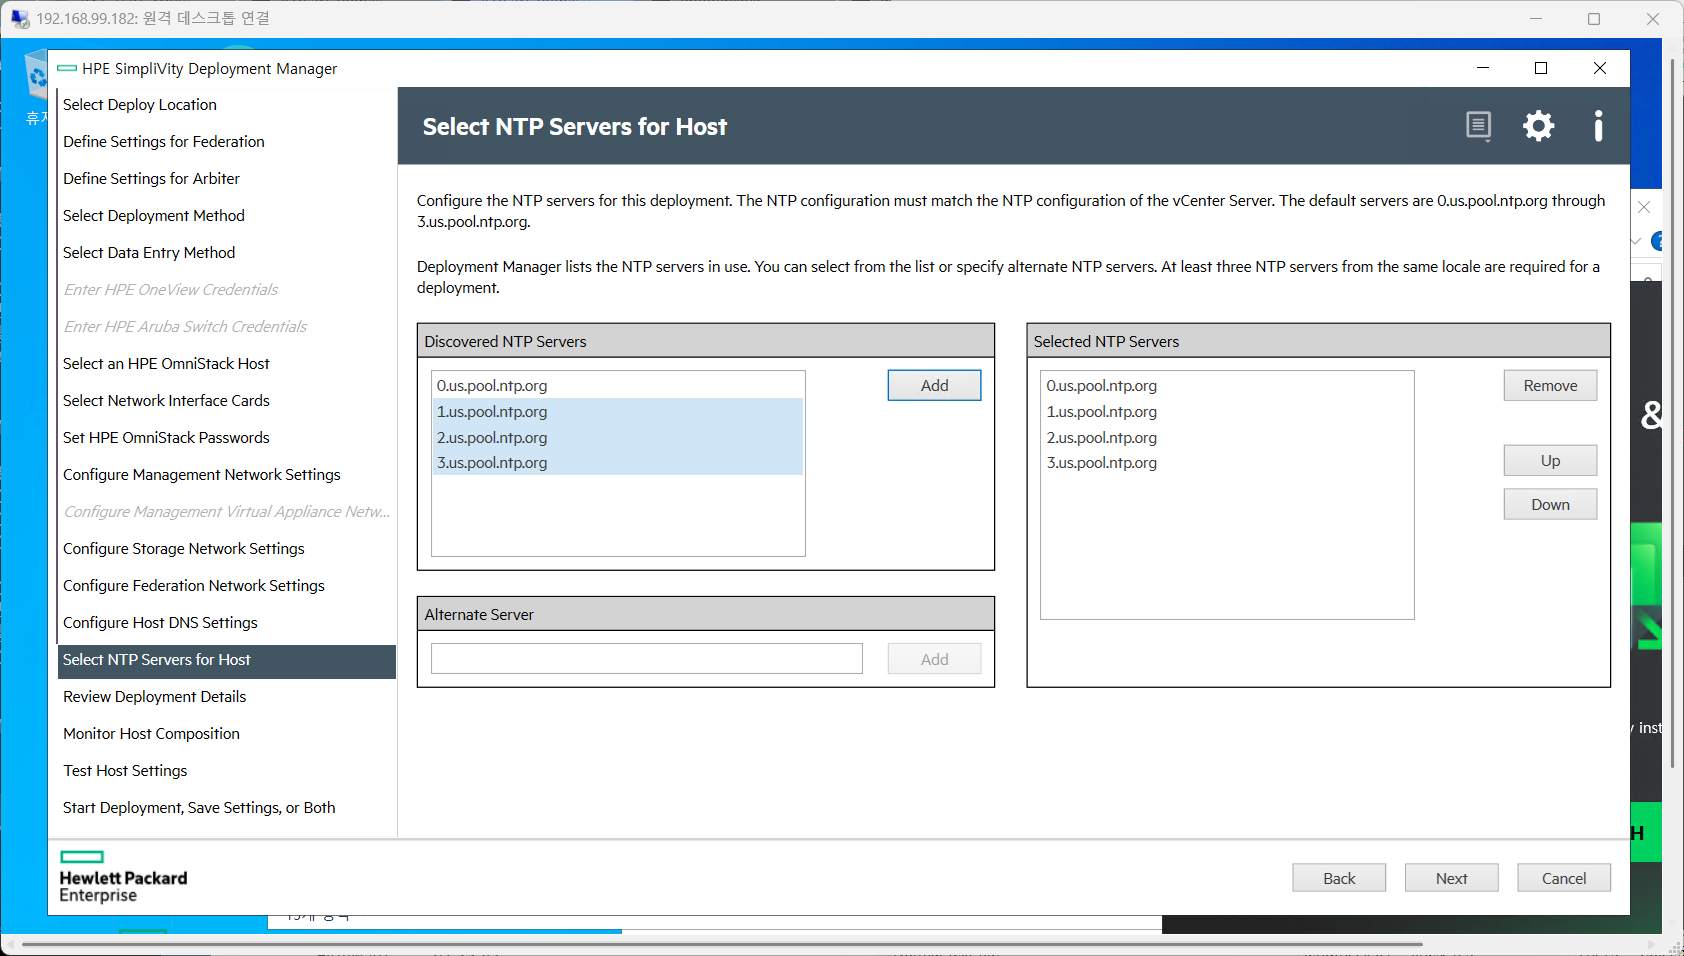
Task: Click the Alternate Server Add button
Action: tap(934, 659)
